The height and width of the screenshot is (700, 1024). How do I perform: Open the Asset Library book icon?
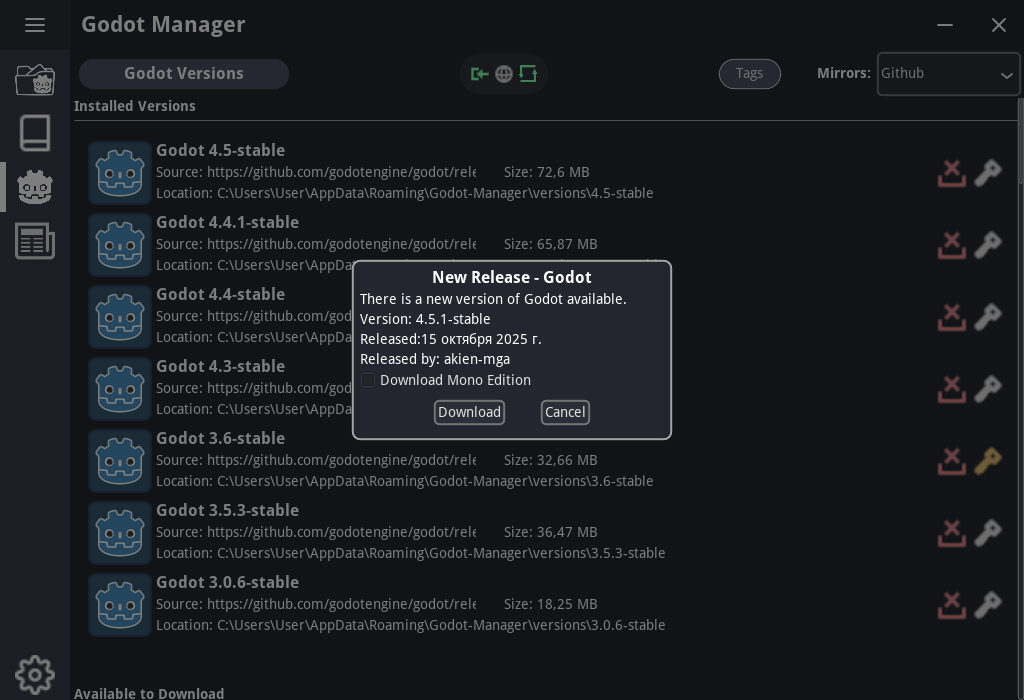pos(35,133)
